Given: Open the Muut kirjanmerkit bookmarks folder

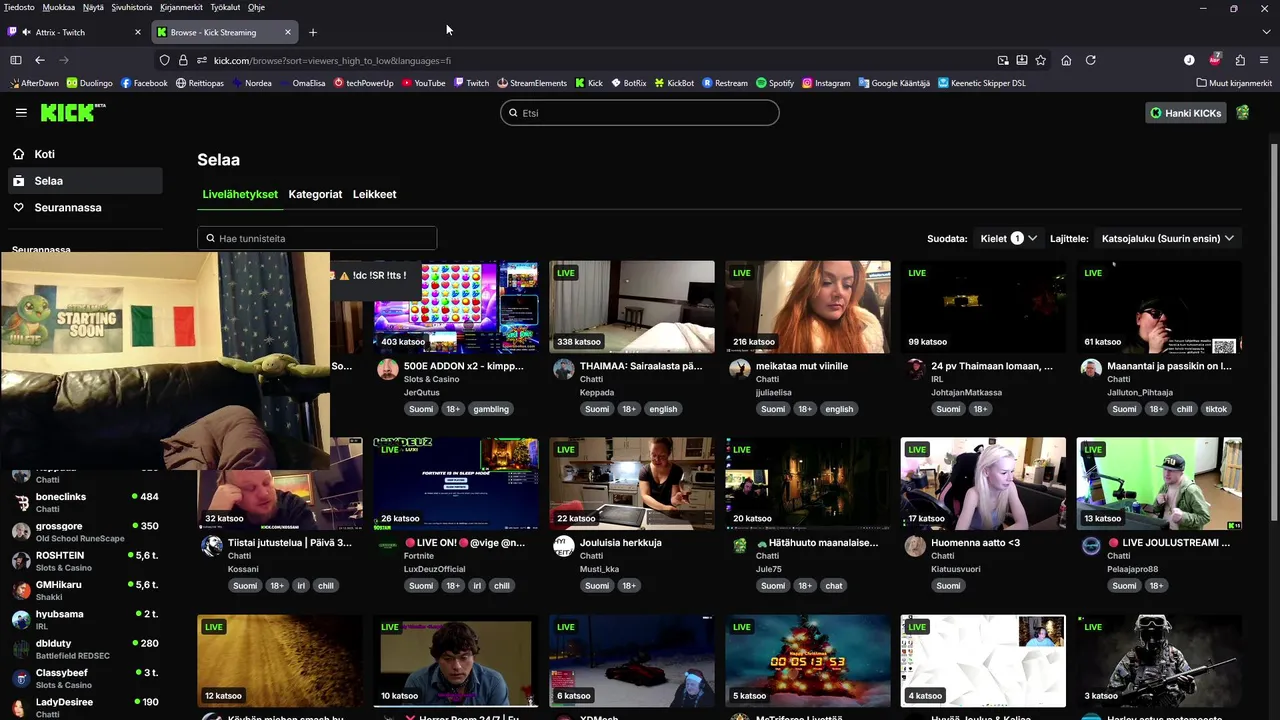Looking at the screenshot, I should [x=1234, y=83].
